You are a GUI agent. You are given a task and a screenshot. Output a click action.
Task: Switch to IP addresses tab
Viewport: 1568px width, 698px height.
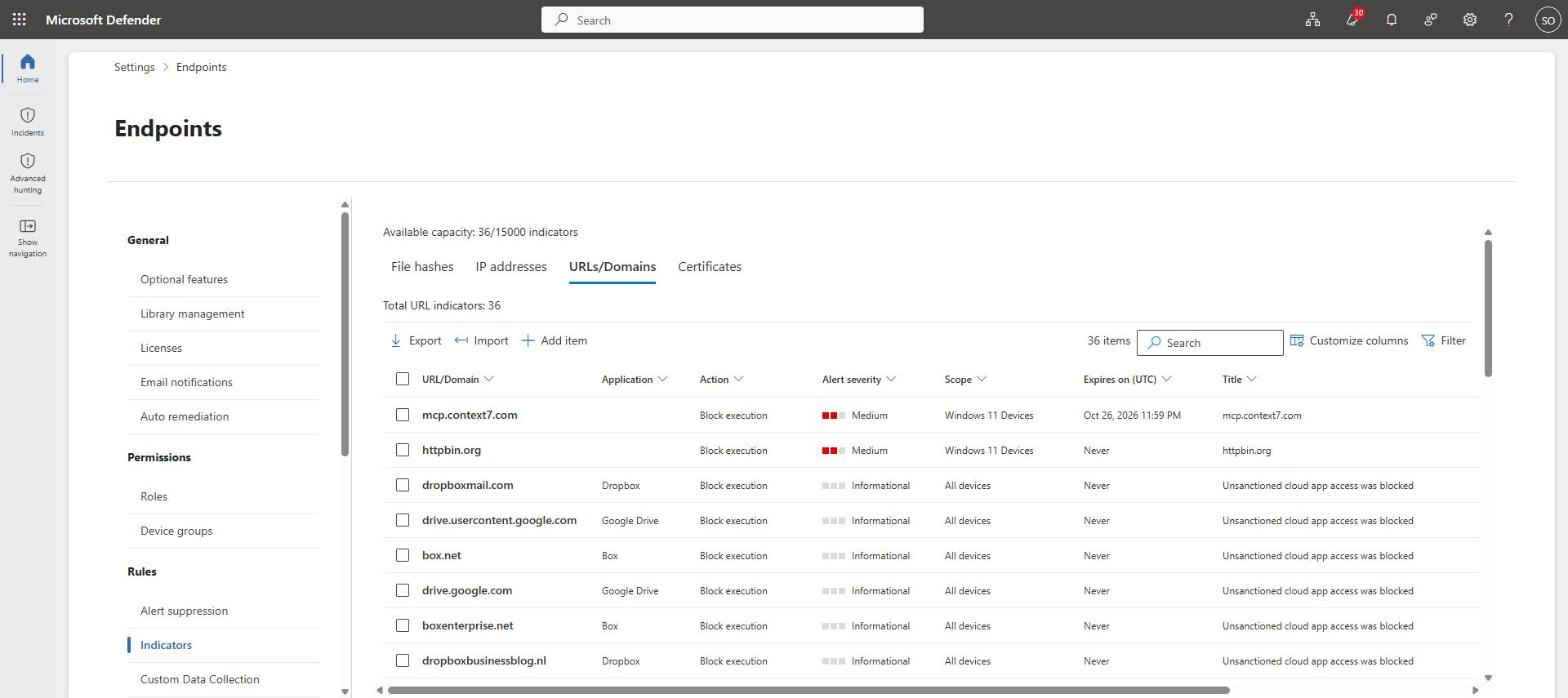coord(511,266)
